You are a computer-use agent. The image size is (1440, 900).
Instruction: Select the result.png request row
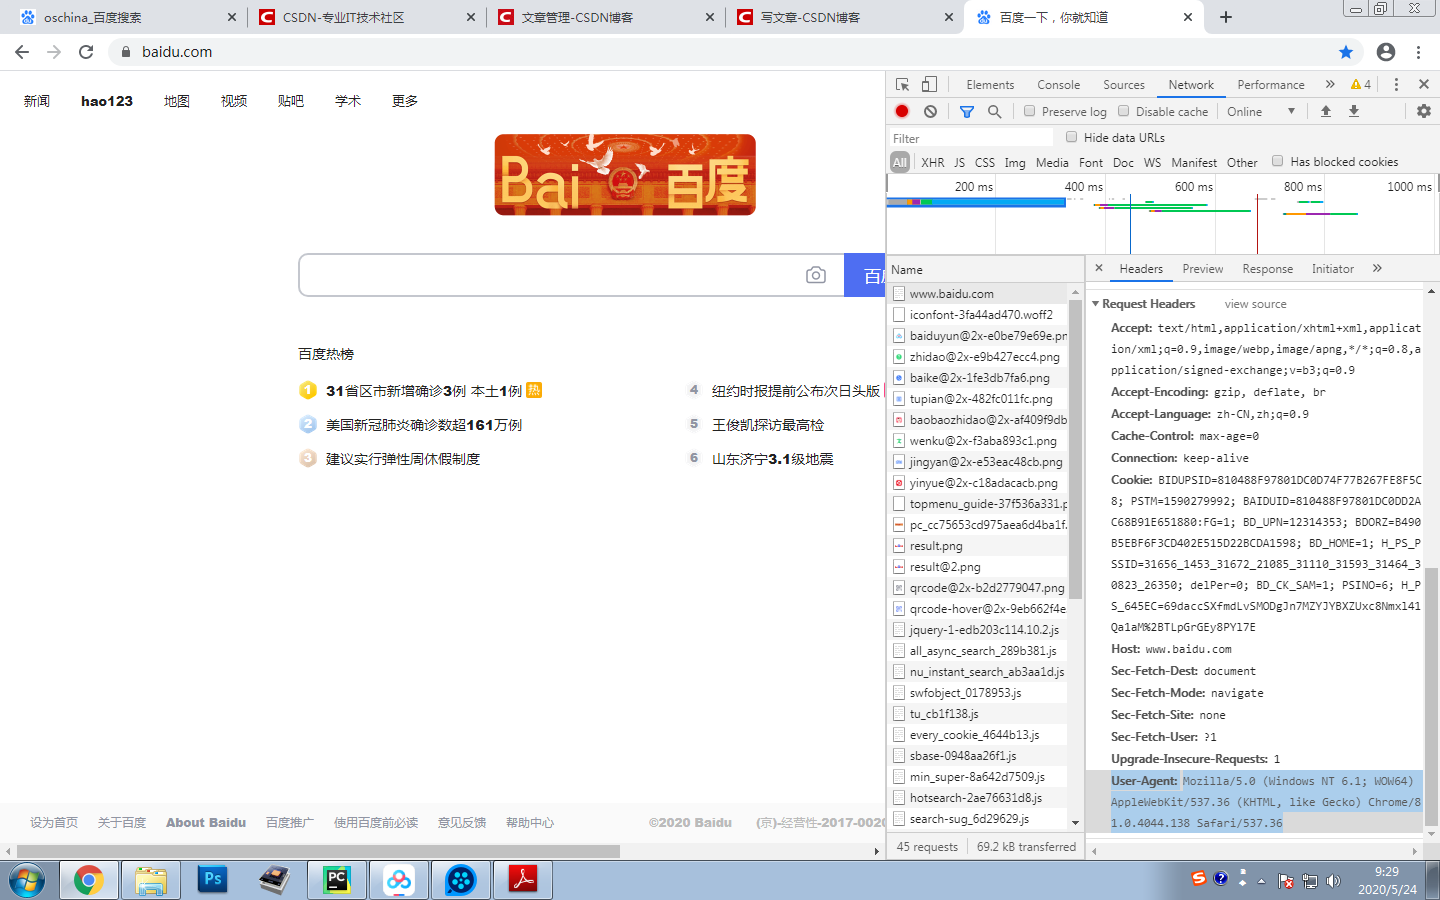tap(977, 545)
